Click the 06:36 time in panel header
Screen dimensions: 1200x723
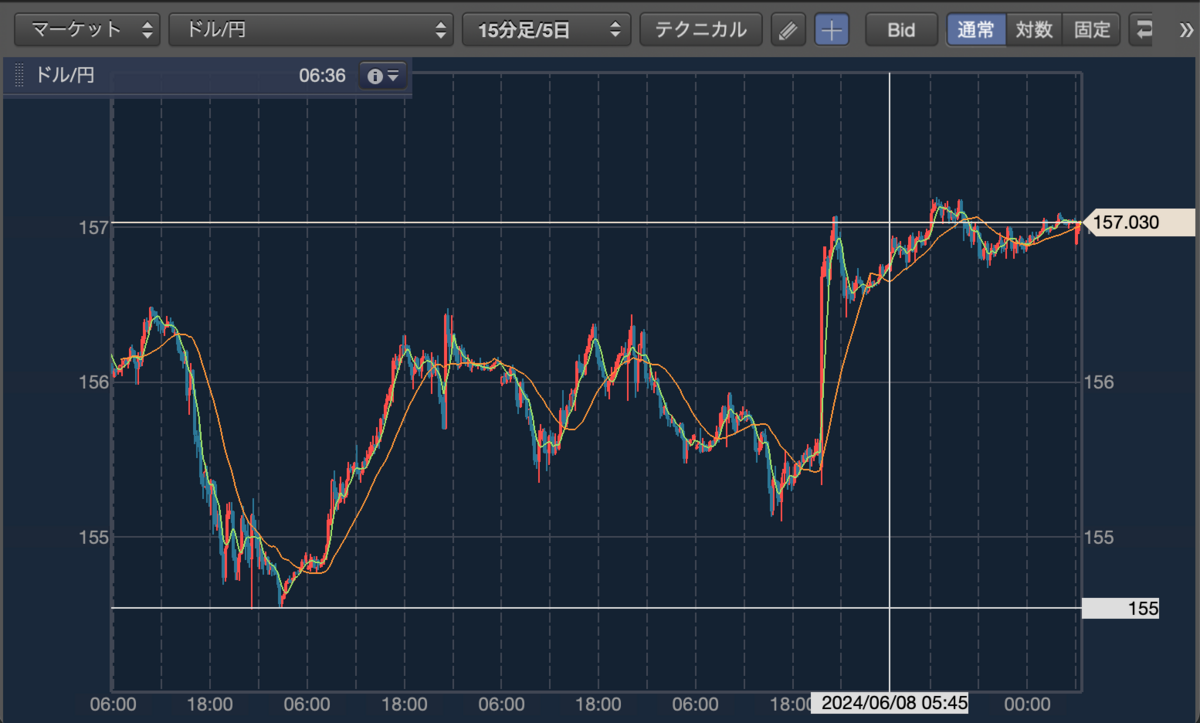[322, 76]
